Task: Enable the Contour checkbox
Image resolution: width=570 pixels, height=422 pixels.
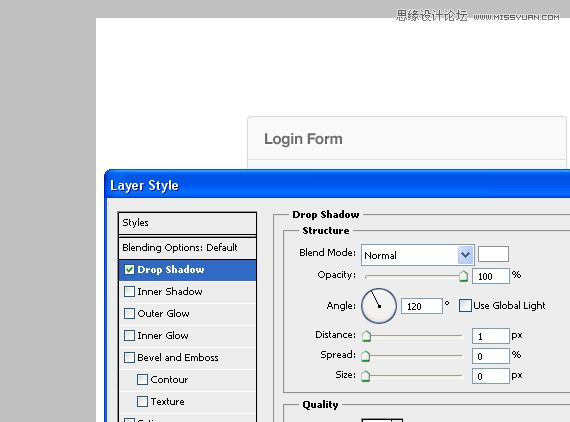Action: coord(142,379)
